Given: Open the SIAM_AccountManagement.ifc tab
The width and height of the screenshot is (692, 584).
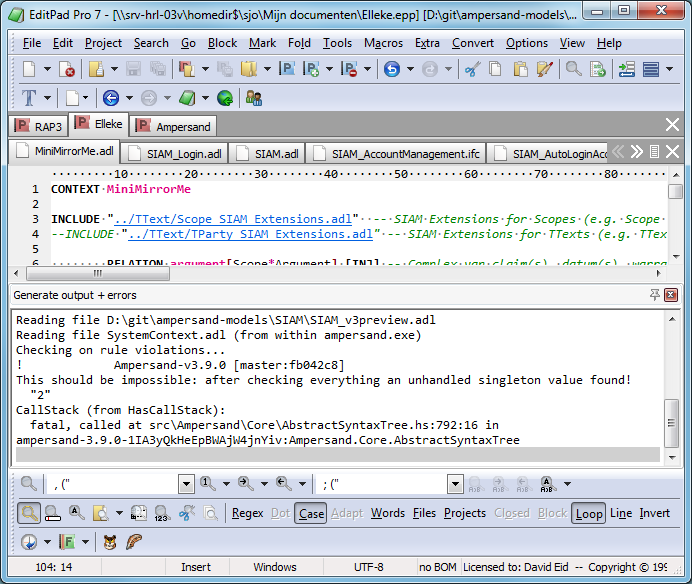Looking at the screenshot, I should pyautogui.click(x=396, y=154).
